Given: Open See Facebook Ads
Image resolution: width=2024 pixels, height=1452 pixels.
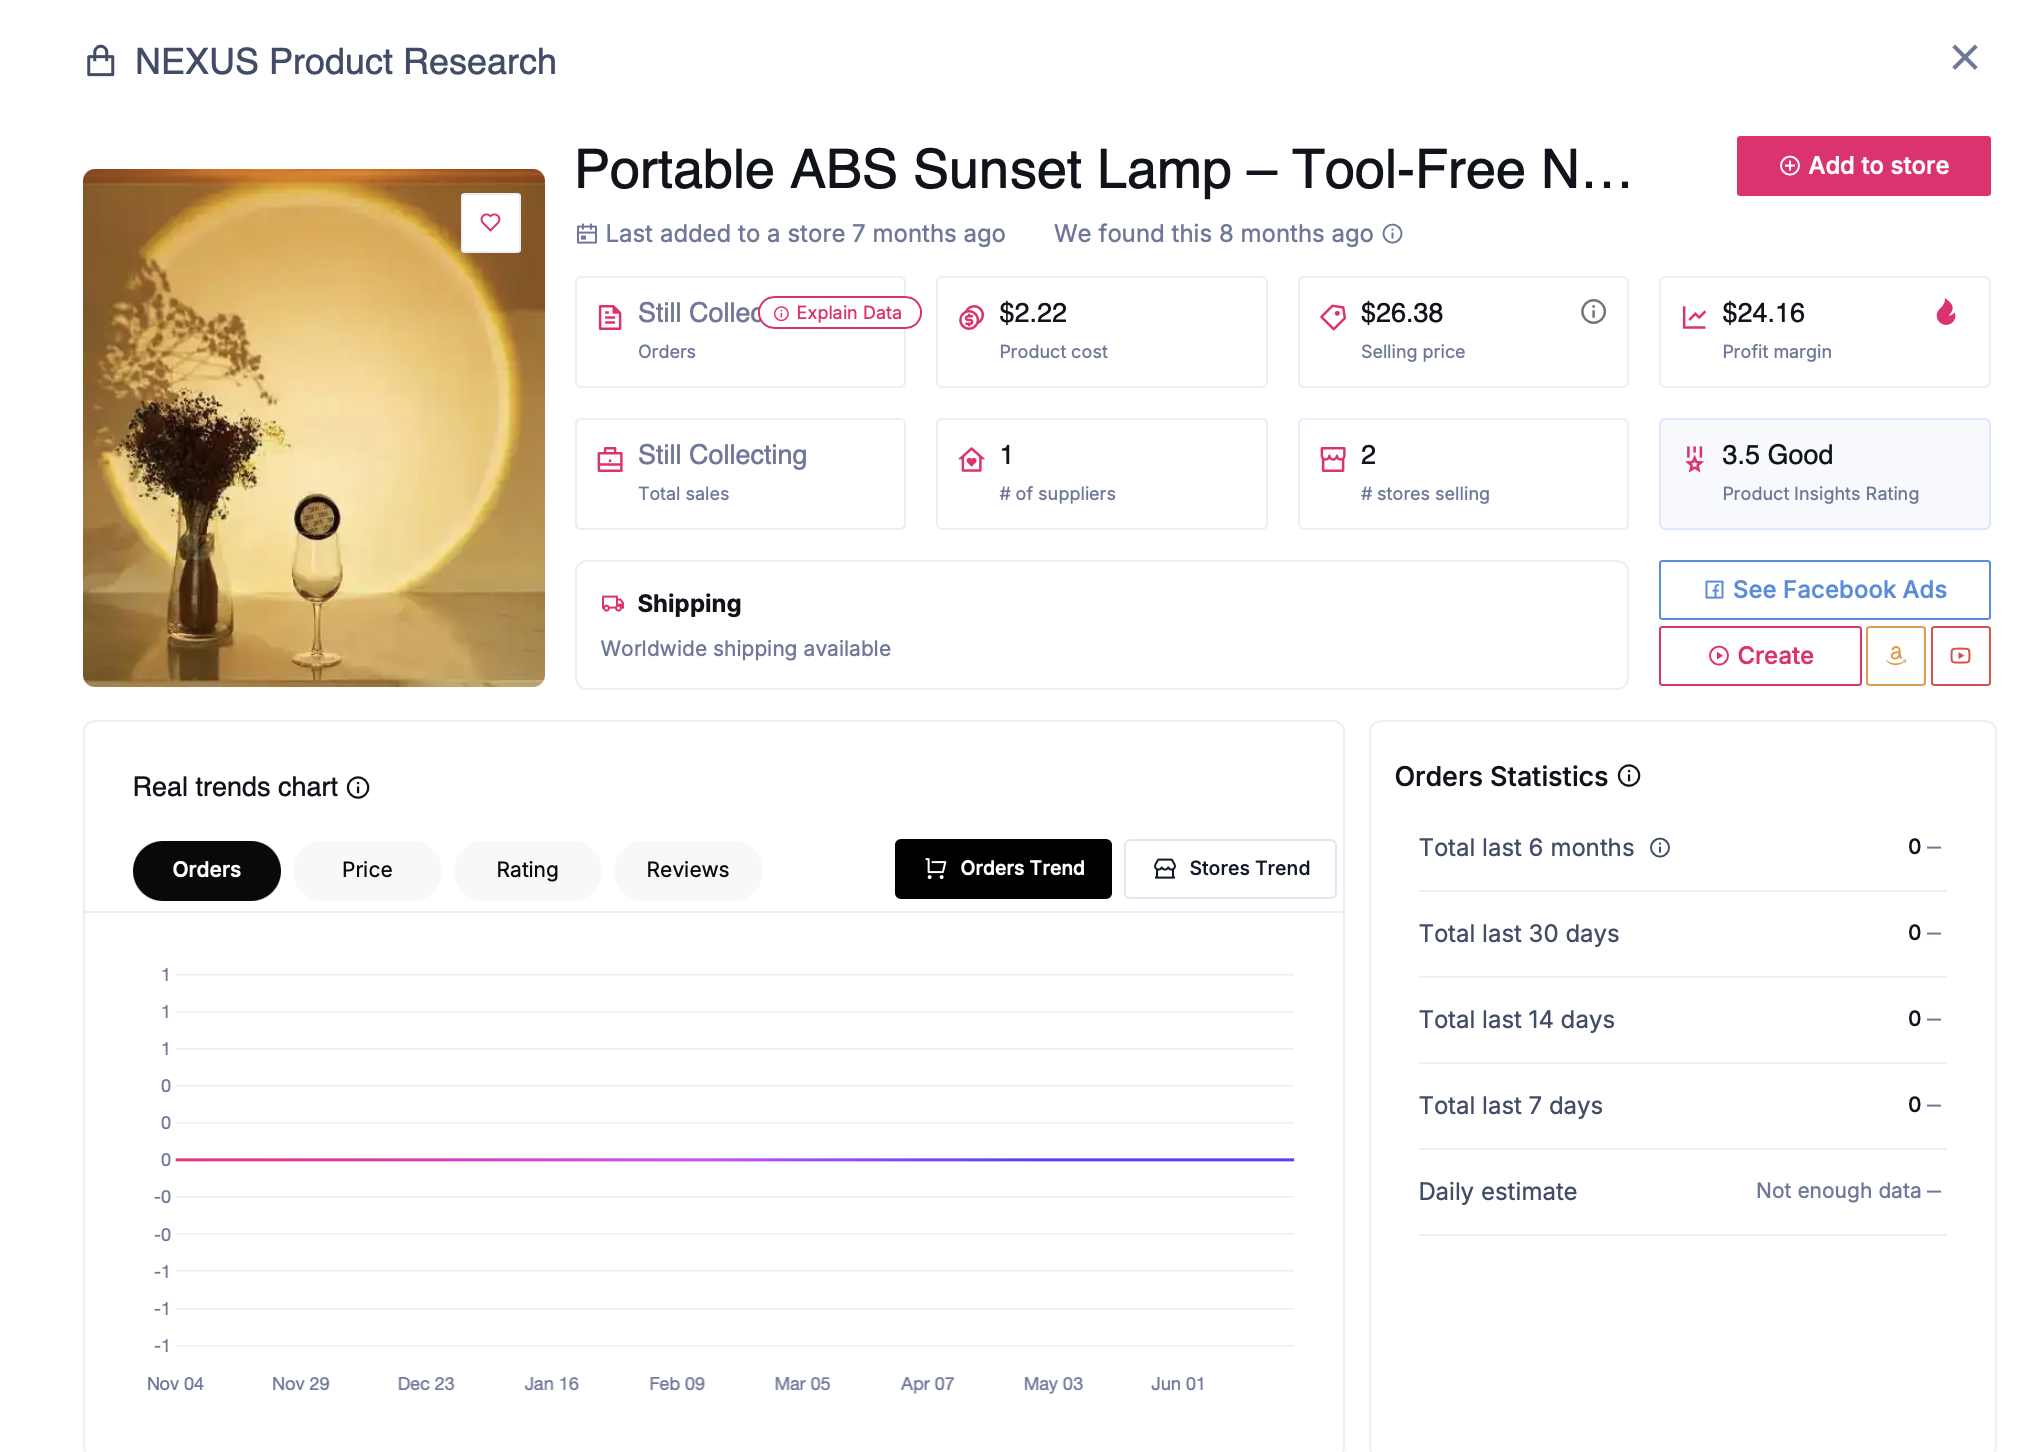Looking at the screenshot, I should (x=1824, y=590).
